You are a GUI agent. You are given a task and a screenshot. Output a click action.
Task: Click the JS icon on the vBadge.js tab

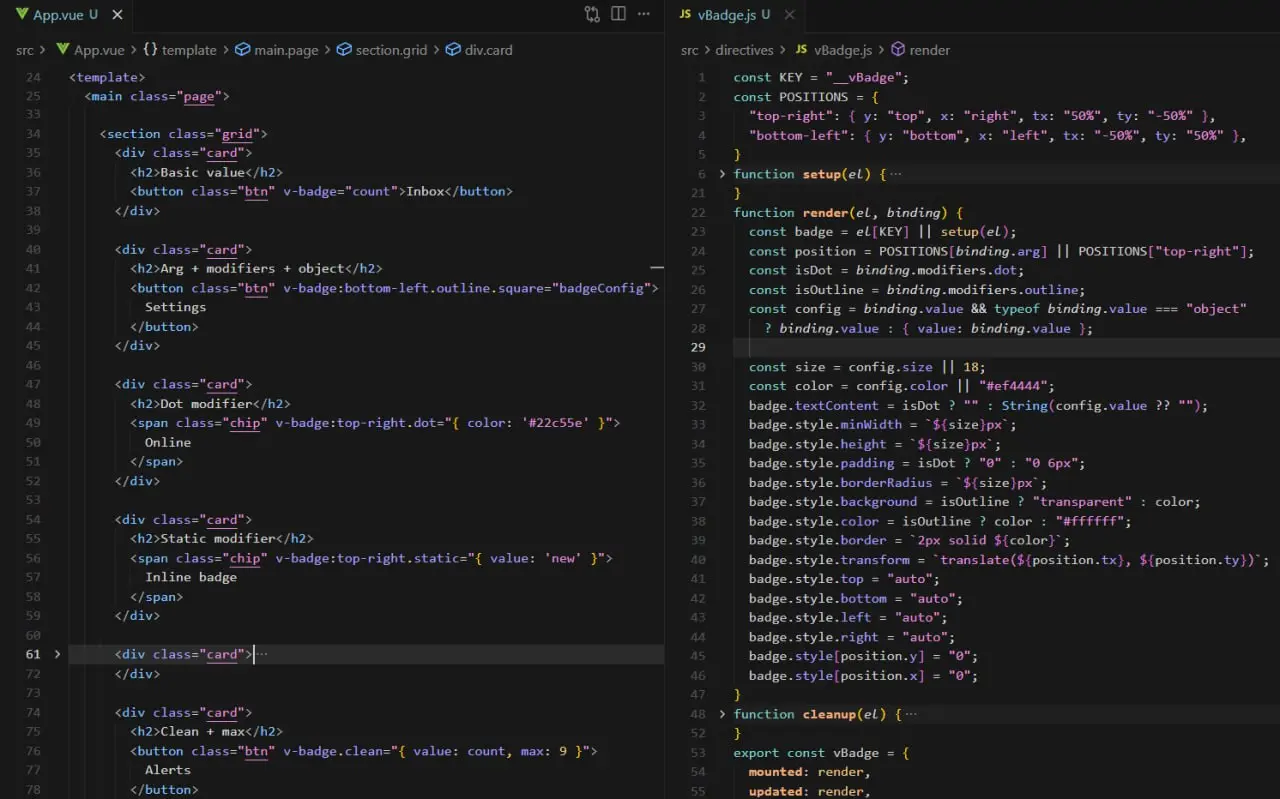tap(687, 15)
